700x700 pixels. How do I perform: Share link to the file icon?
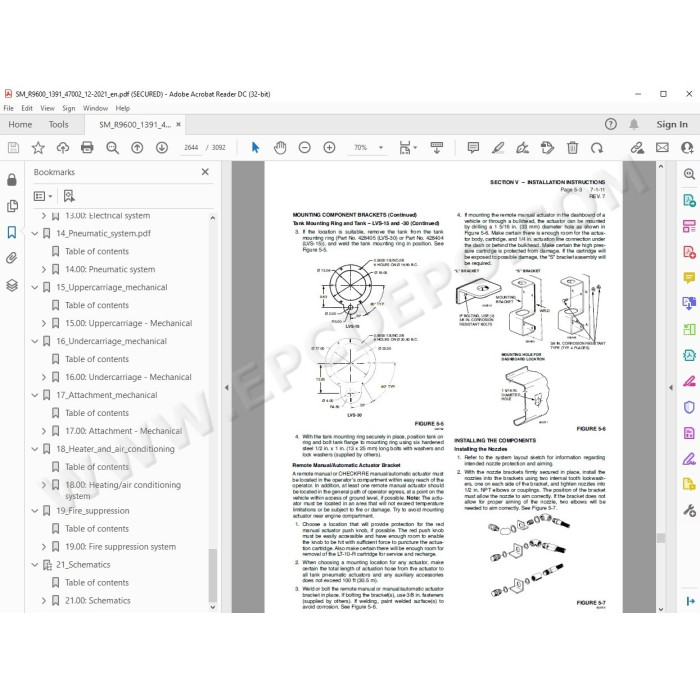coord(638,147)
